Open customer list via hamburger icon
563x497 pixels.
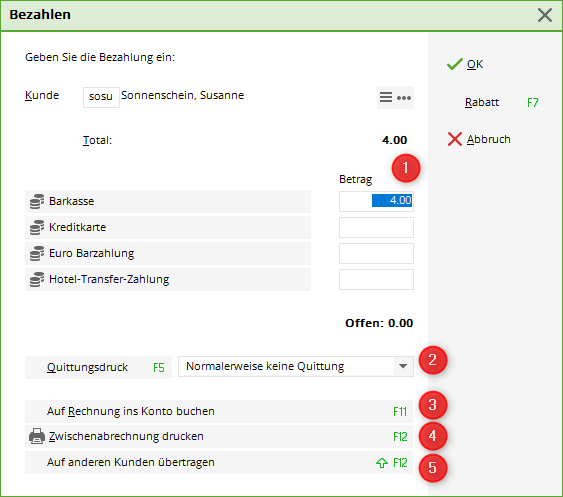pos(386,97)
